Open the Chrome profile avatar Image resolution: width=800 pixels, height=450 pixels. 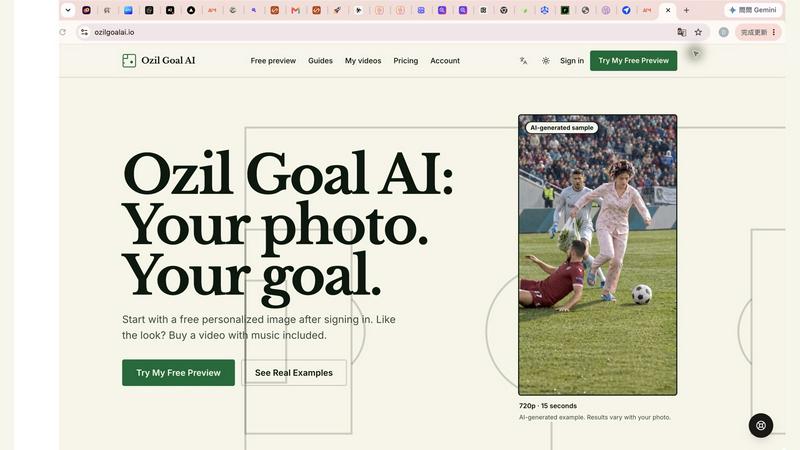coord(723,32)
